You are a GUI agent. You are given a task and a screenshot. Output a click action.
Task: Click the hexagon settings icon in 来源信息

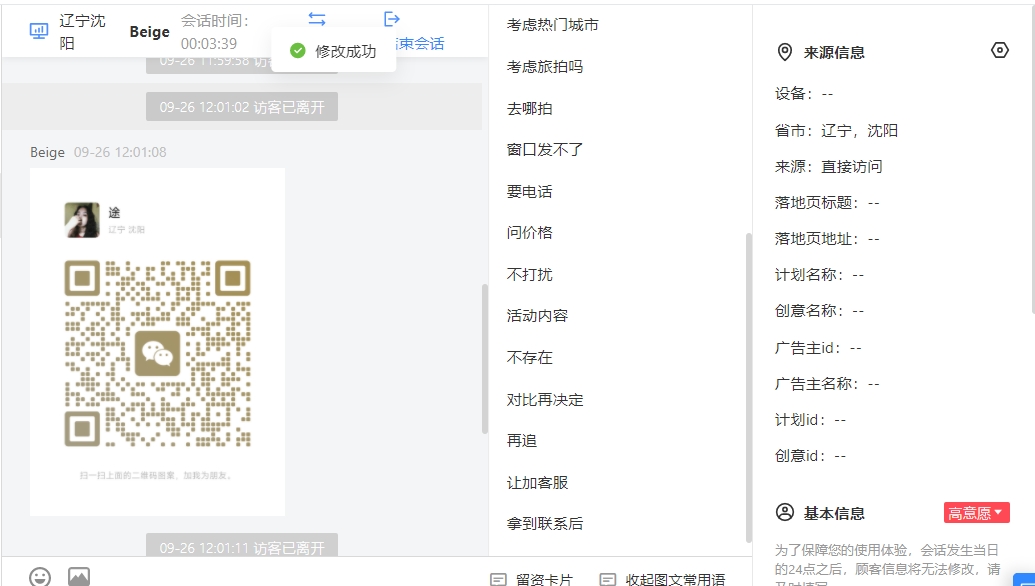pos(999,50)
